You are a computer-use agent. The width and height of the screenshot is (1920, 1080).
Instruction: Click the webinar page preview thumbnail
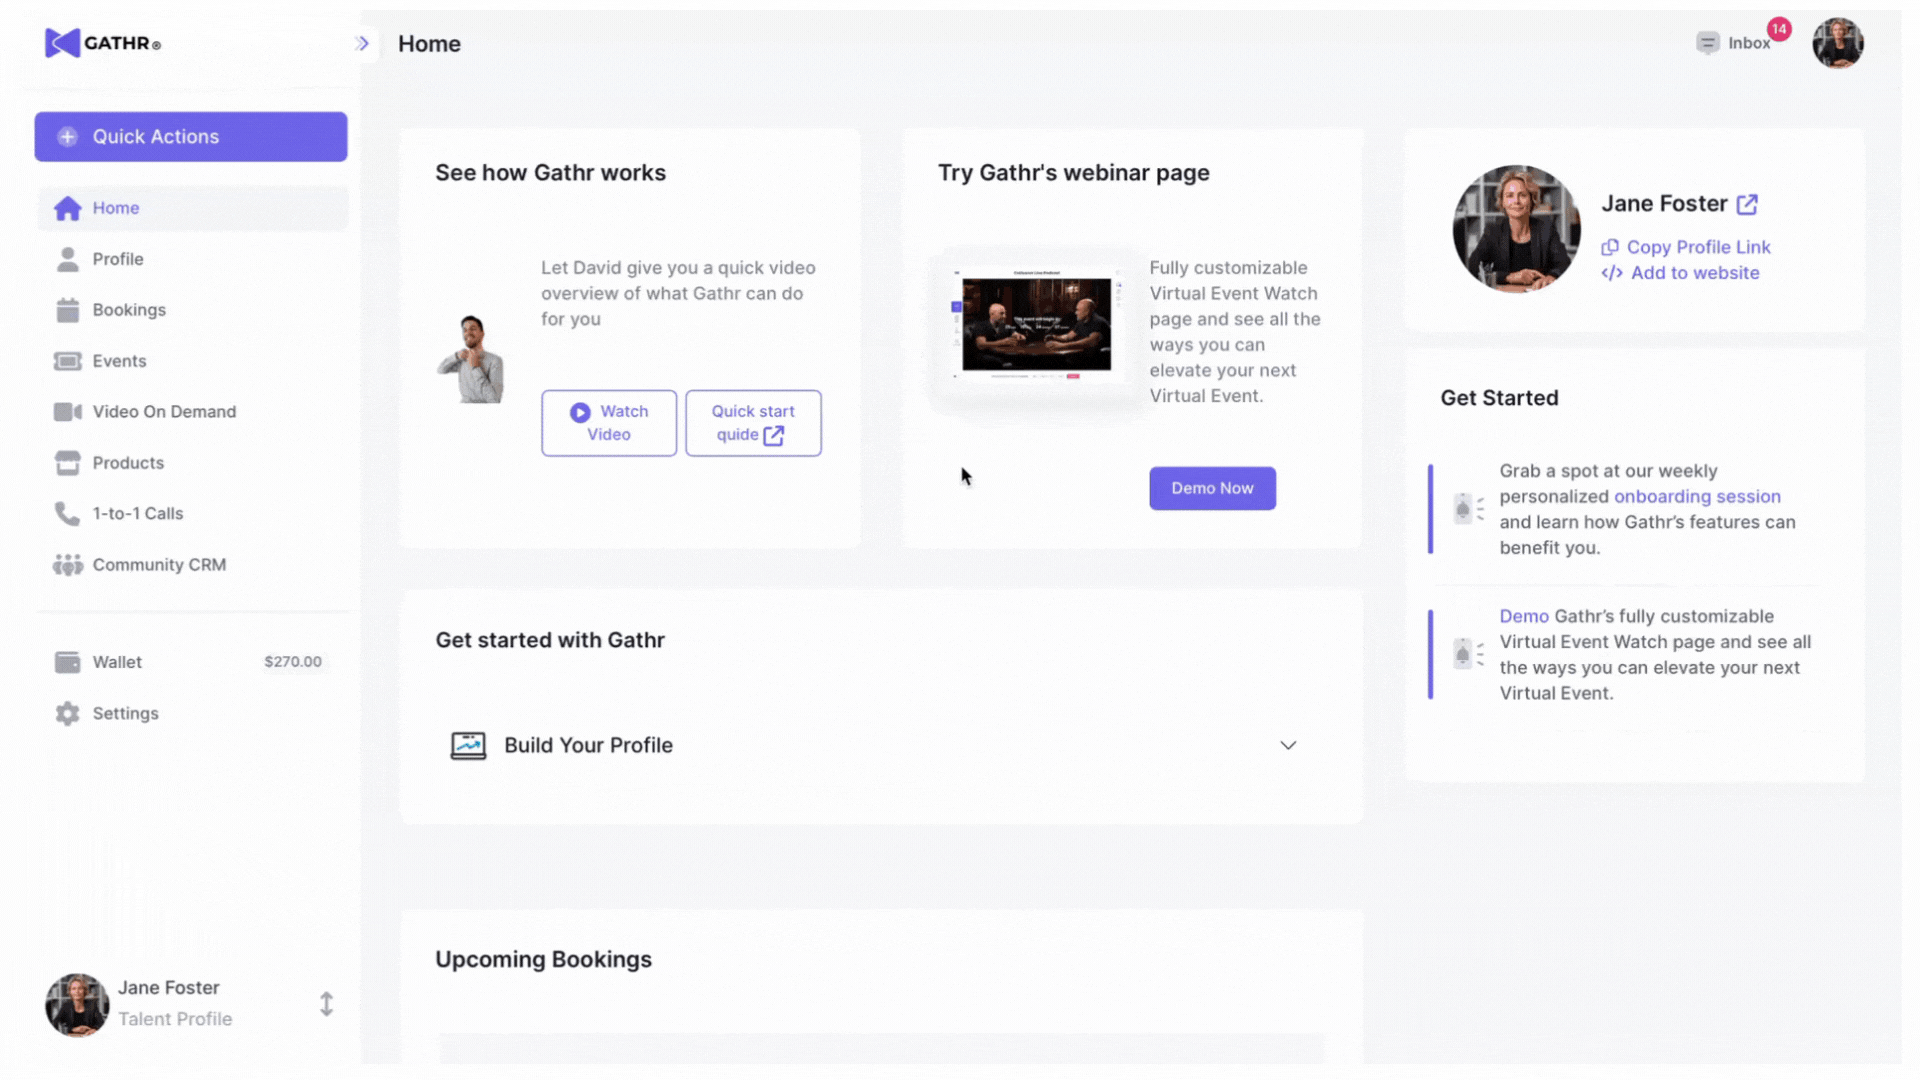click(x=1036, y=326)
